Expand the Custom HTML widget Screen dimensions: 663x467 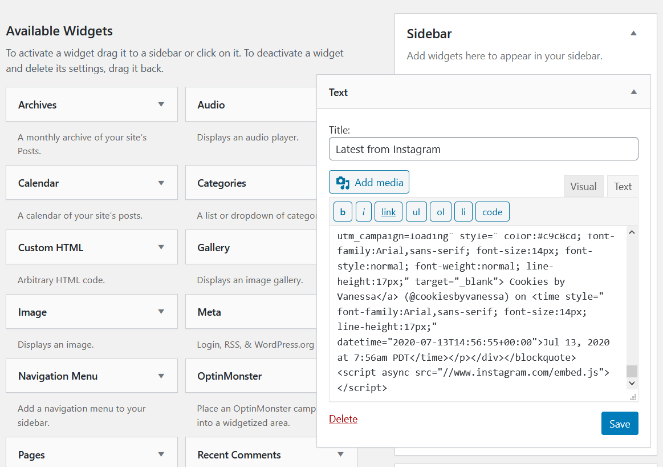(x=161, y=247)
